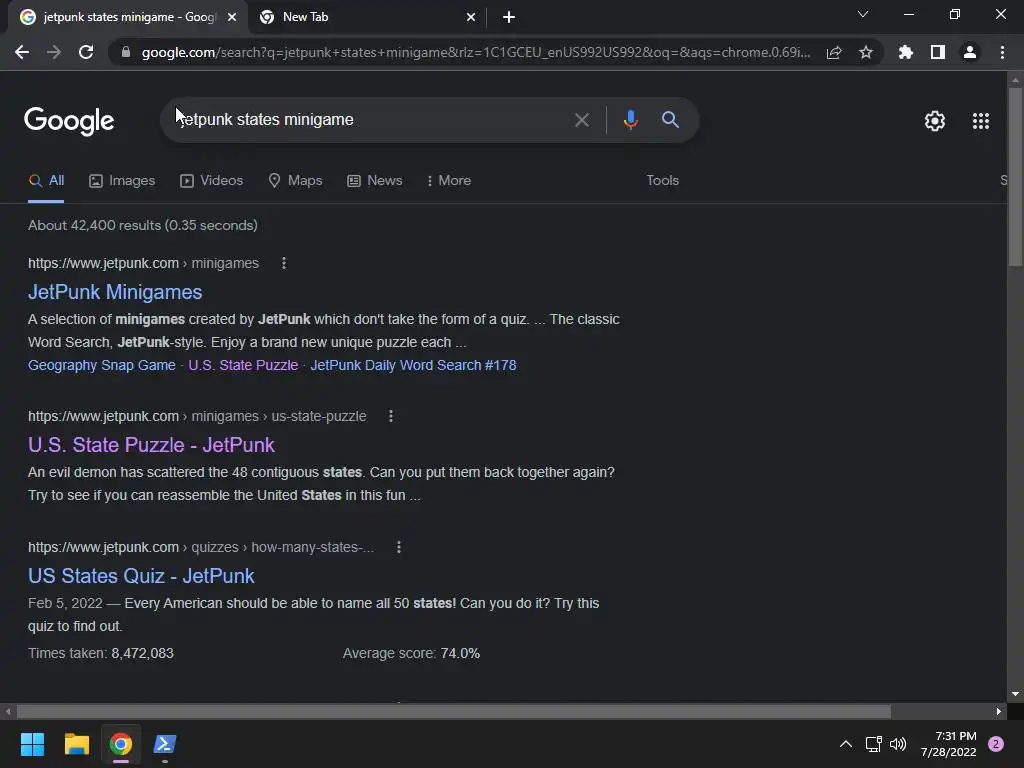Open the network status tray icon

point(873,744)
